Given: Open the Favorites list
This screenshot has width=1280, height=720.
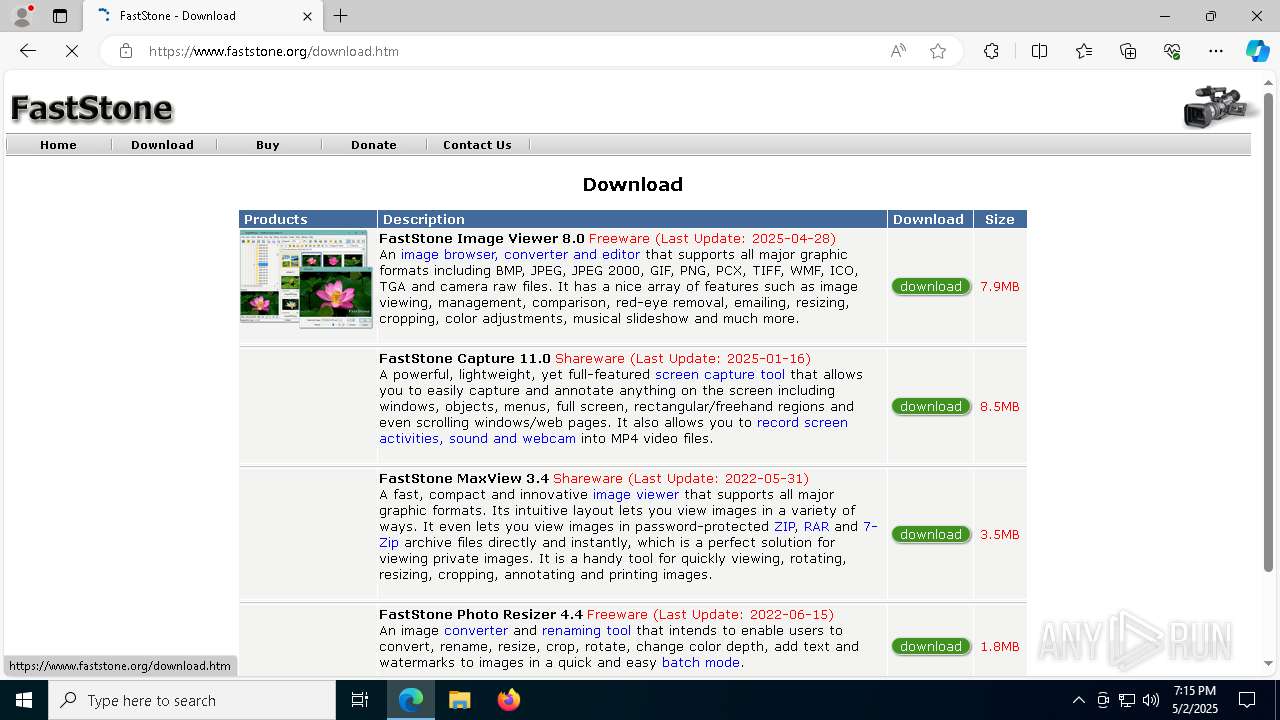Looking at the screenshot, I should 1084,51.
